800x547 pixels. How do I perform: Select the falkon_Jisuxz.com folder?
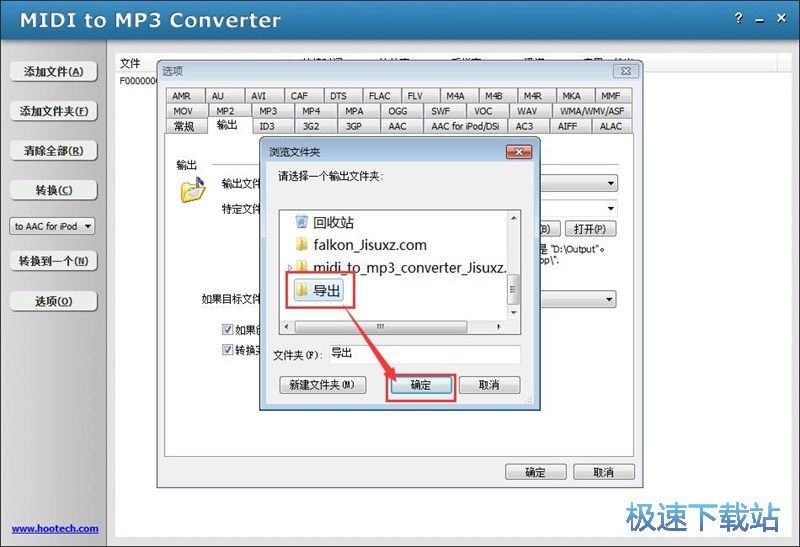click(361, 245)
